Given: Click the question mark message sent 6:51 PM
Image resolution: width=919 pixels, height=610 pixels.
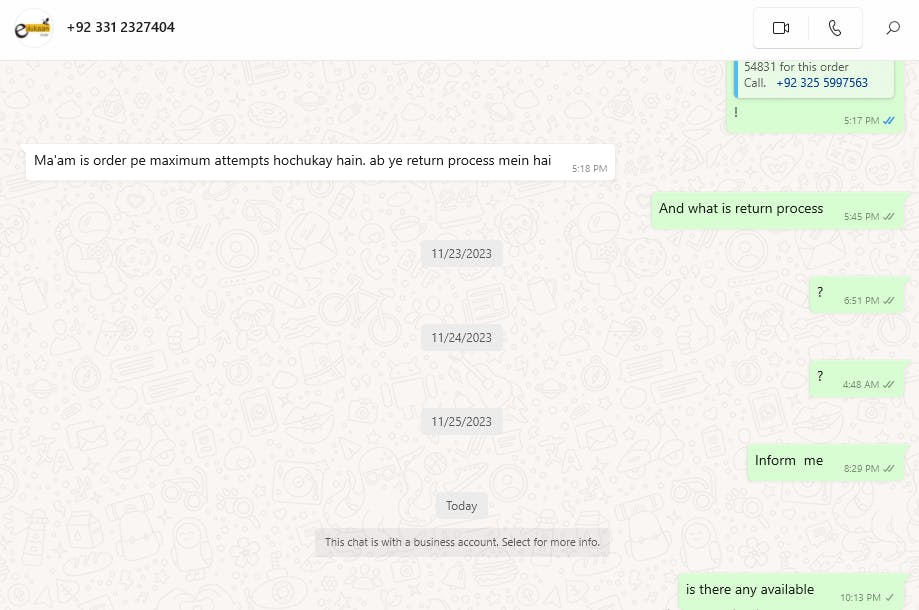Looking at the screenshot, I should (x=856, y=295).
